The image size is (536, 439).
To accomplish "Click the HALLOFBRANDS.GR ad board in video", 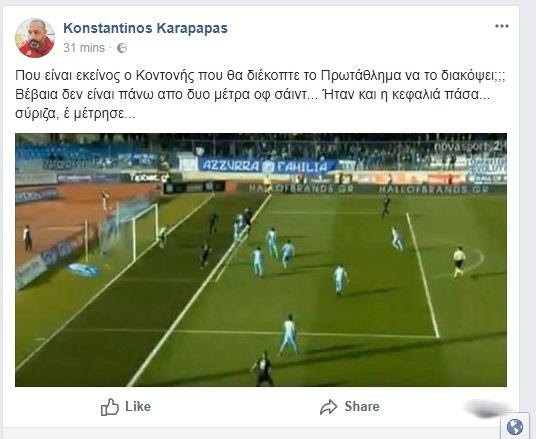I will click(374, 189).
